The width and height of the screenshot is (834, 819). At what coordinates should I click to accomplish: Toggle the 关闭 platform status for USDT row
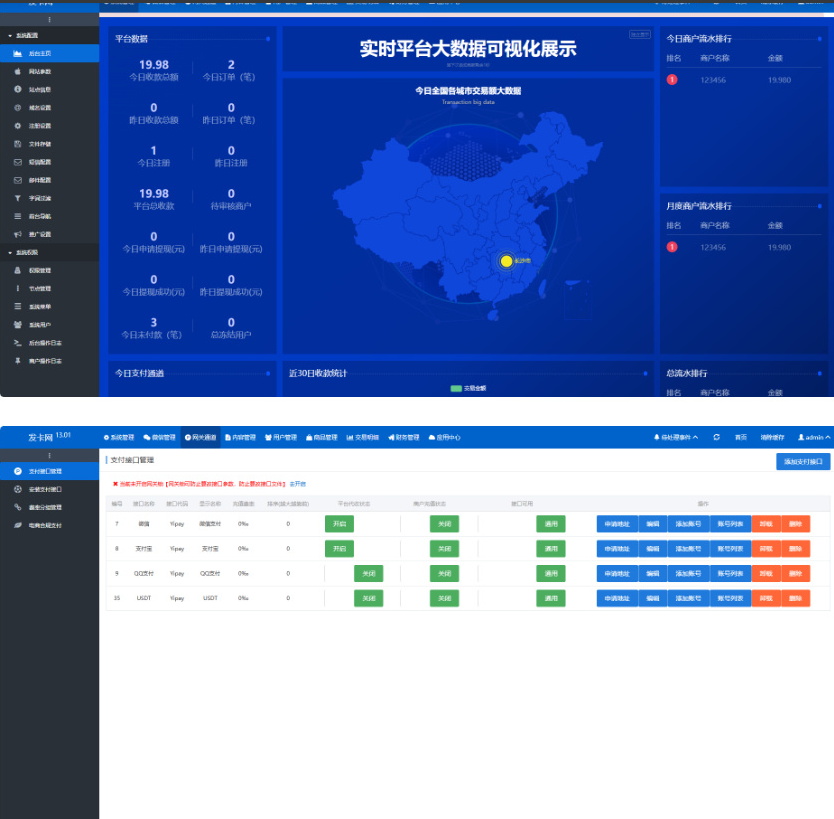coord(369,598)
